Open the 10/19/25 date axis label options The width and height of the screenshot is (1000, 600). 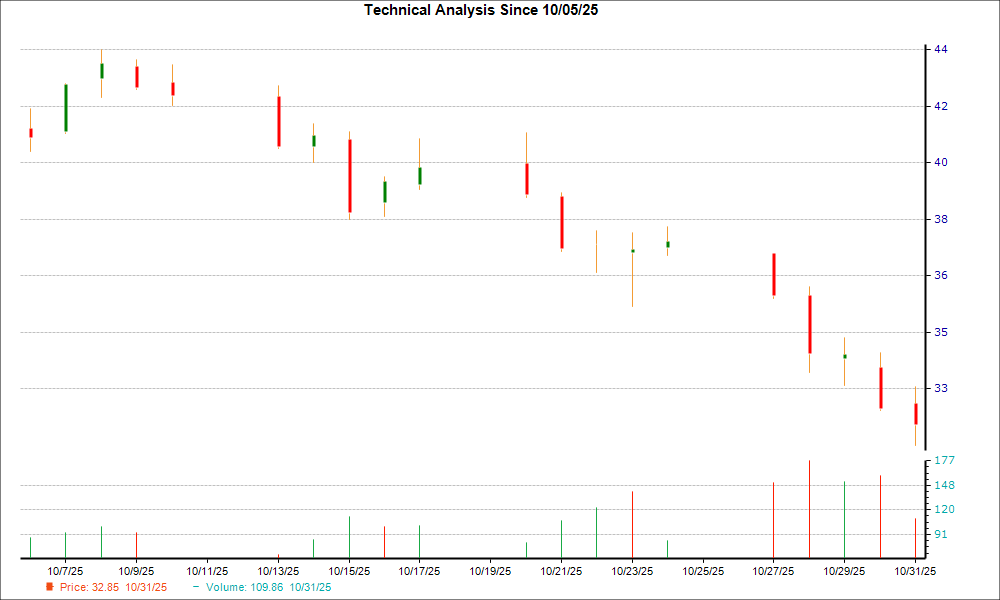coord(488,567)
